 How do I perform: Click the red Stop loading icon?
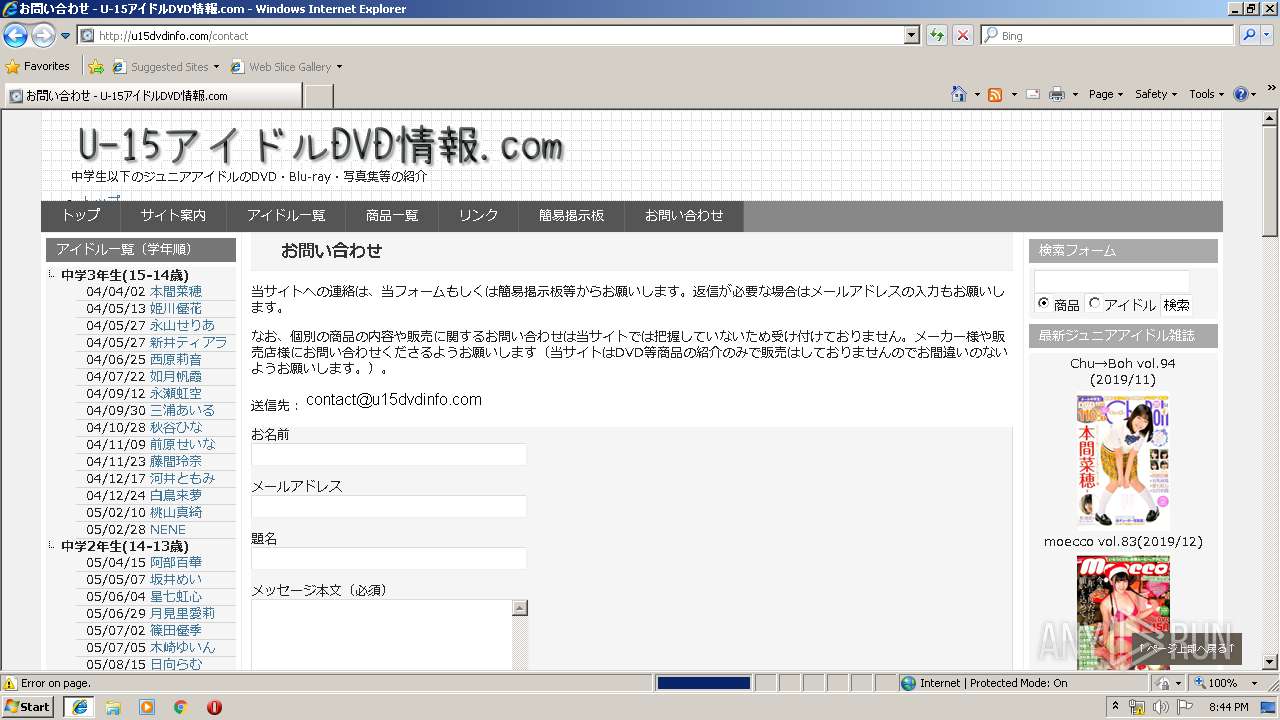[x=962, y=36]
